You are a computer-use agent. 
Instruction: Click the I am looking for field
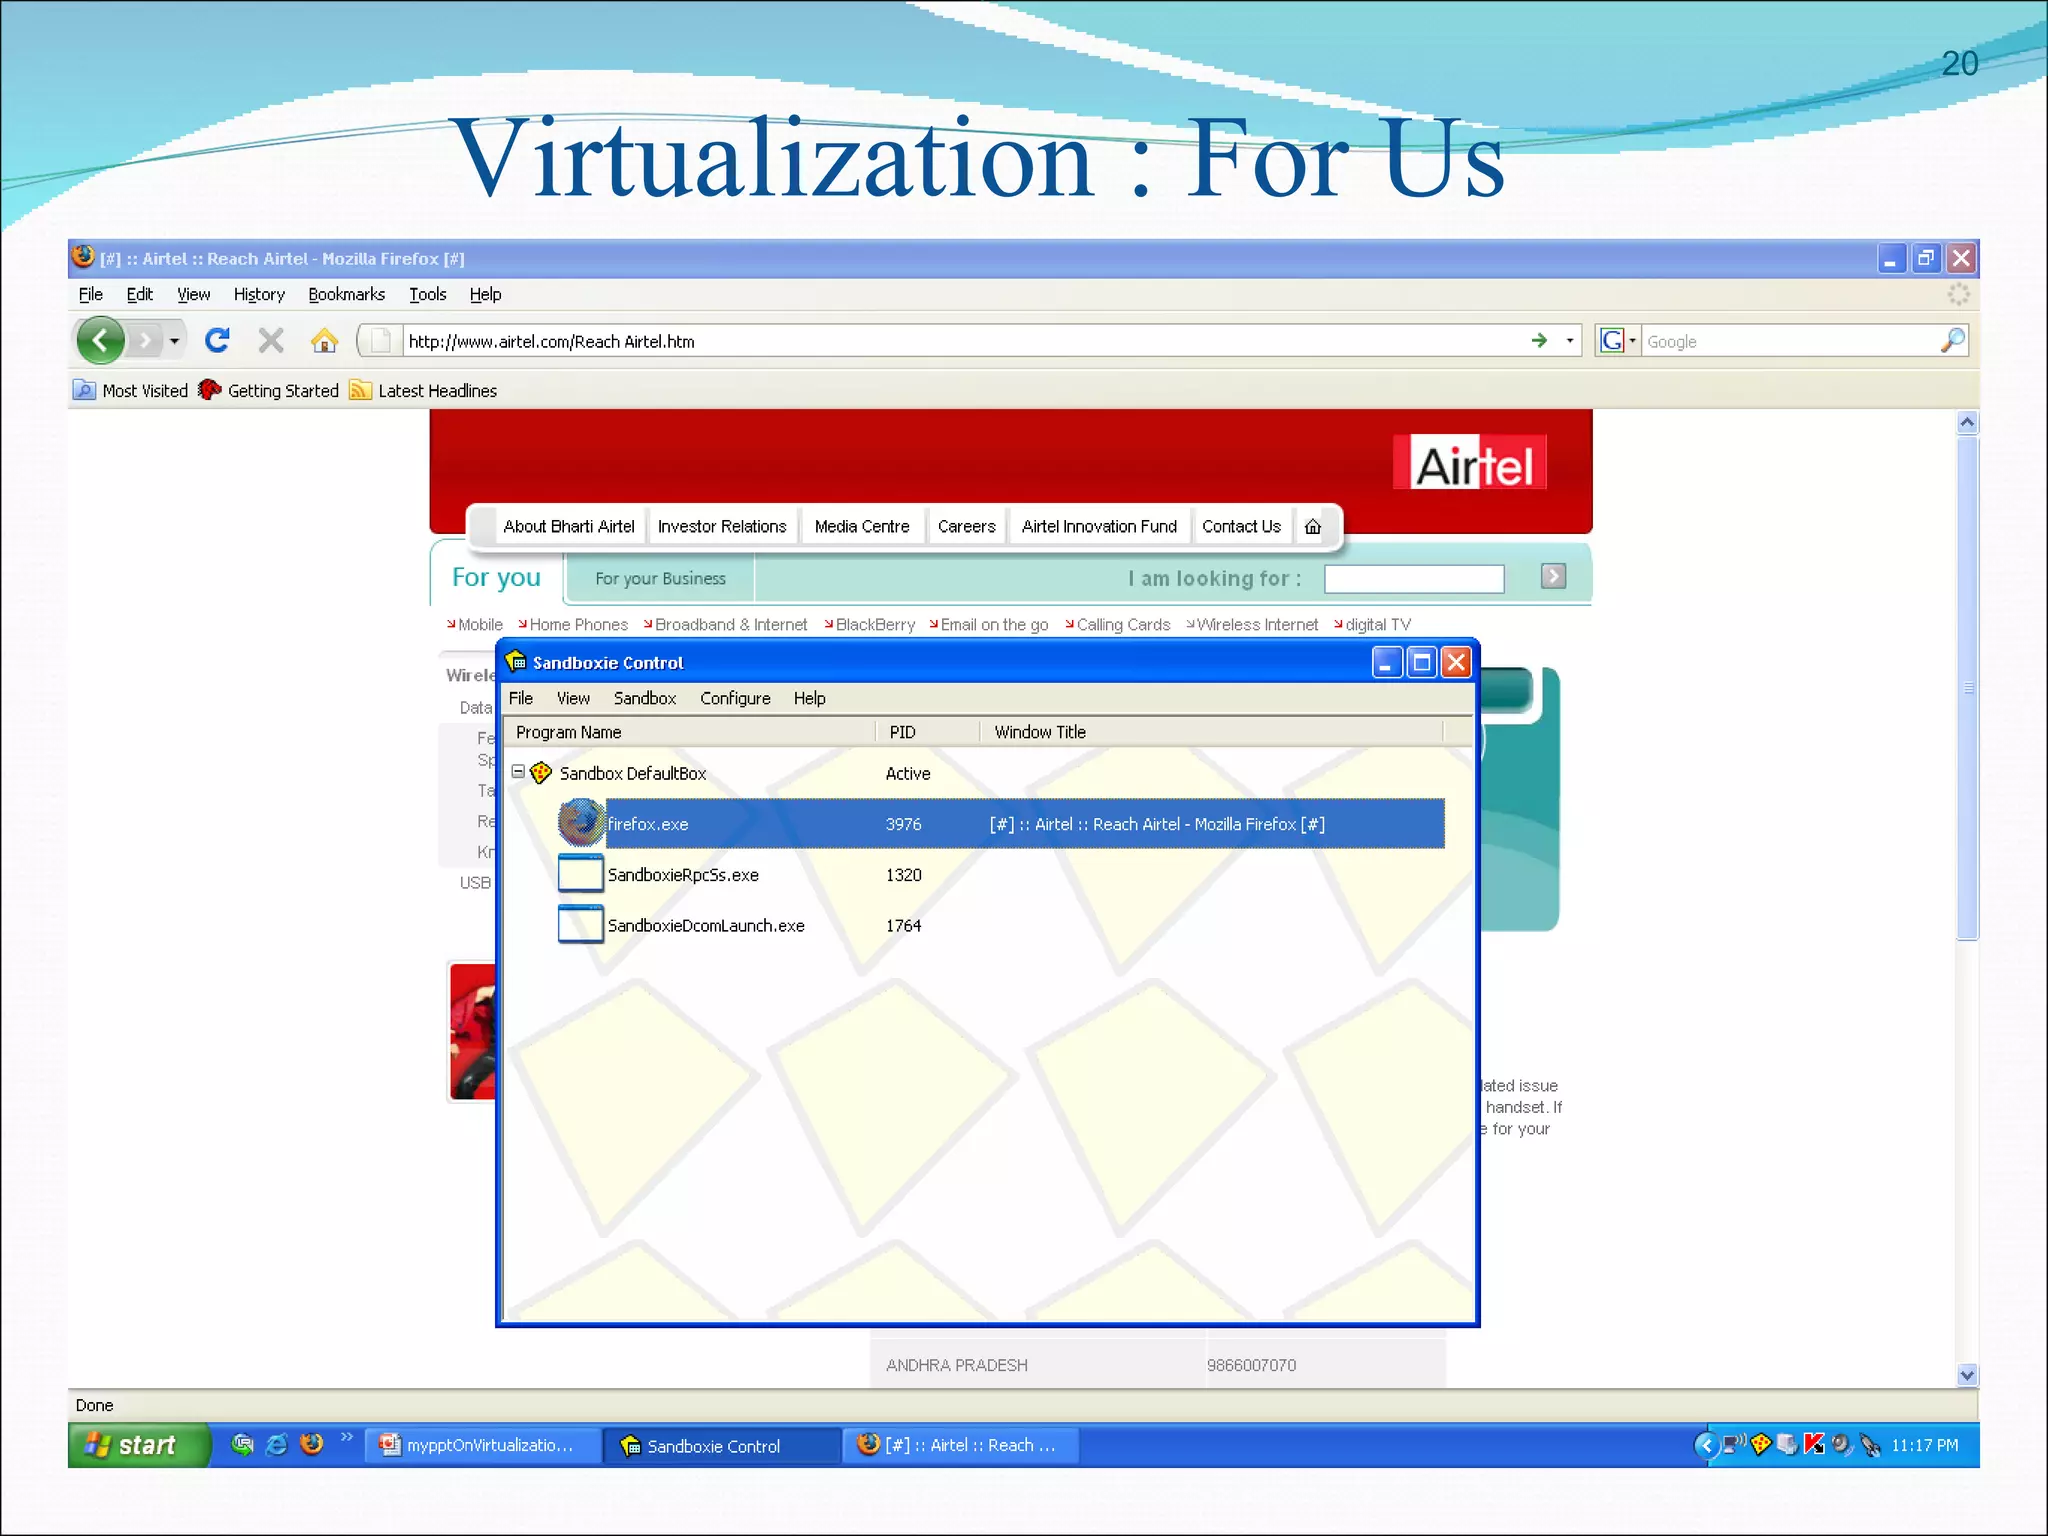pyautogui.click(x=1413, y=578)
